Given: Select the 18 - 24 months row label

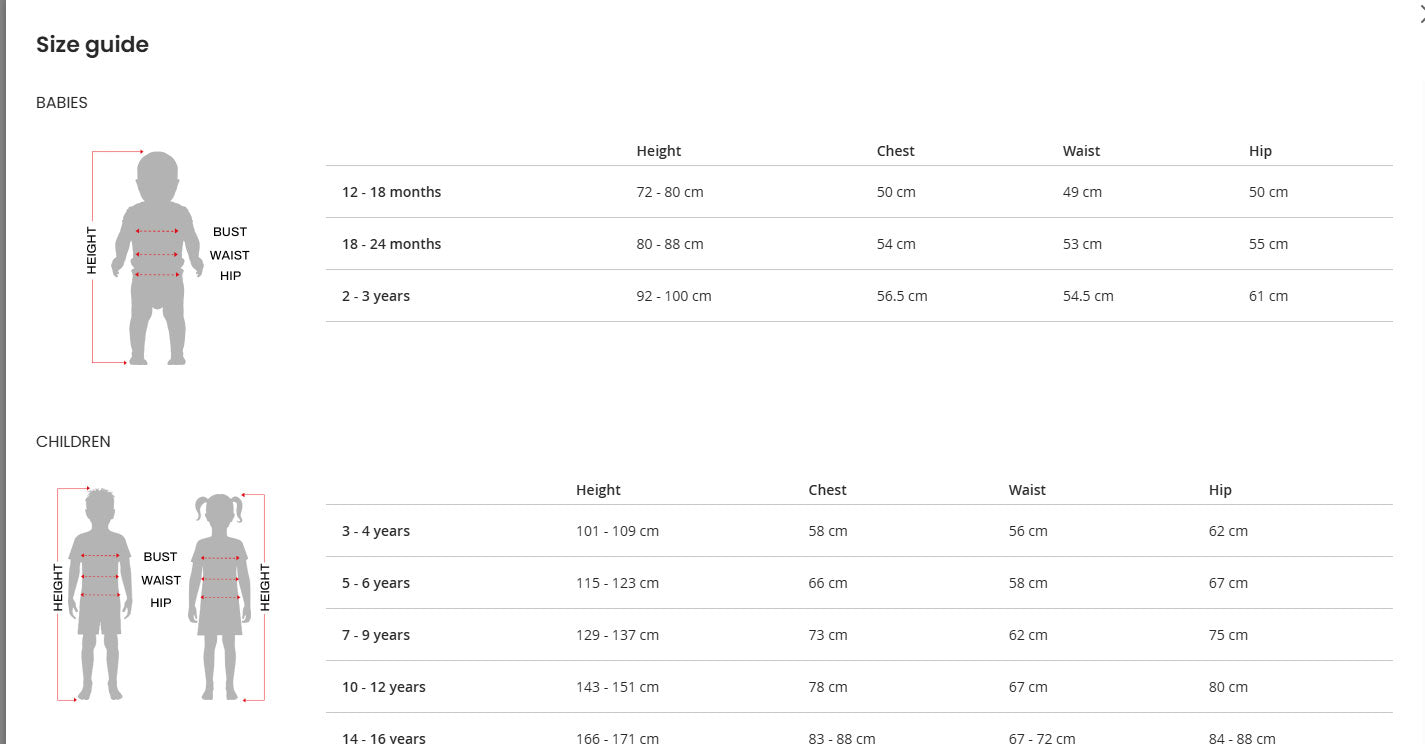Looking at the screenshot, I should 391,244.
